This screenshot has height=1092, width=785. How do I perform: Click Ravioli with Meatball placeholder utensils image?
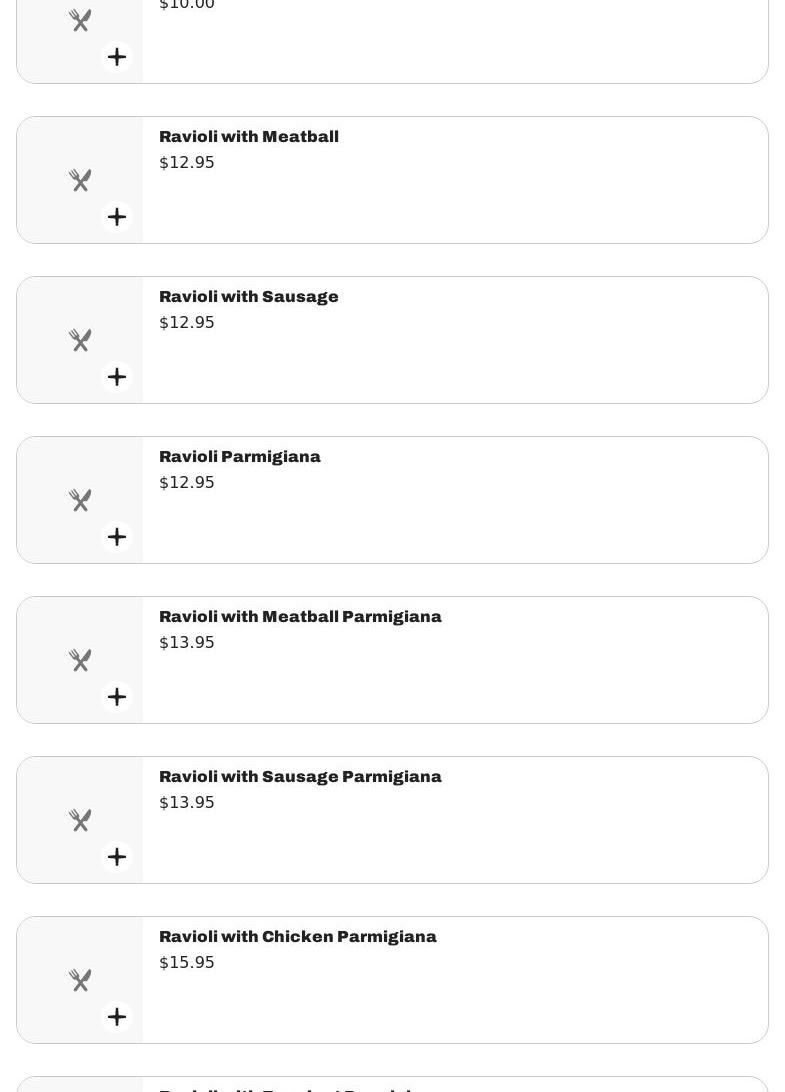tap(80, 180)
